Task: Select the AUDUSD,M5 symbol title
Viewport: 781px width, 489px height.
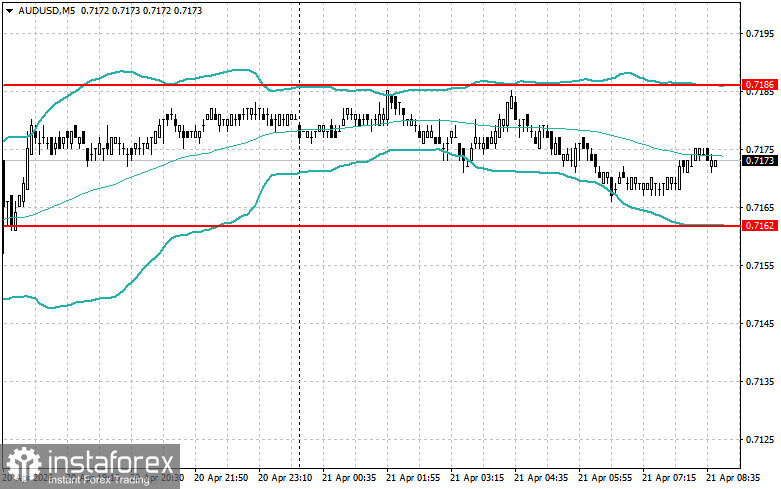Action: pyautogui.click(x=46, y=10)
